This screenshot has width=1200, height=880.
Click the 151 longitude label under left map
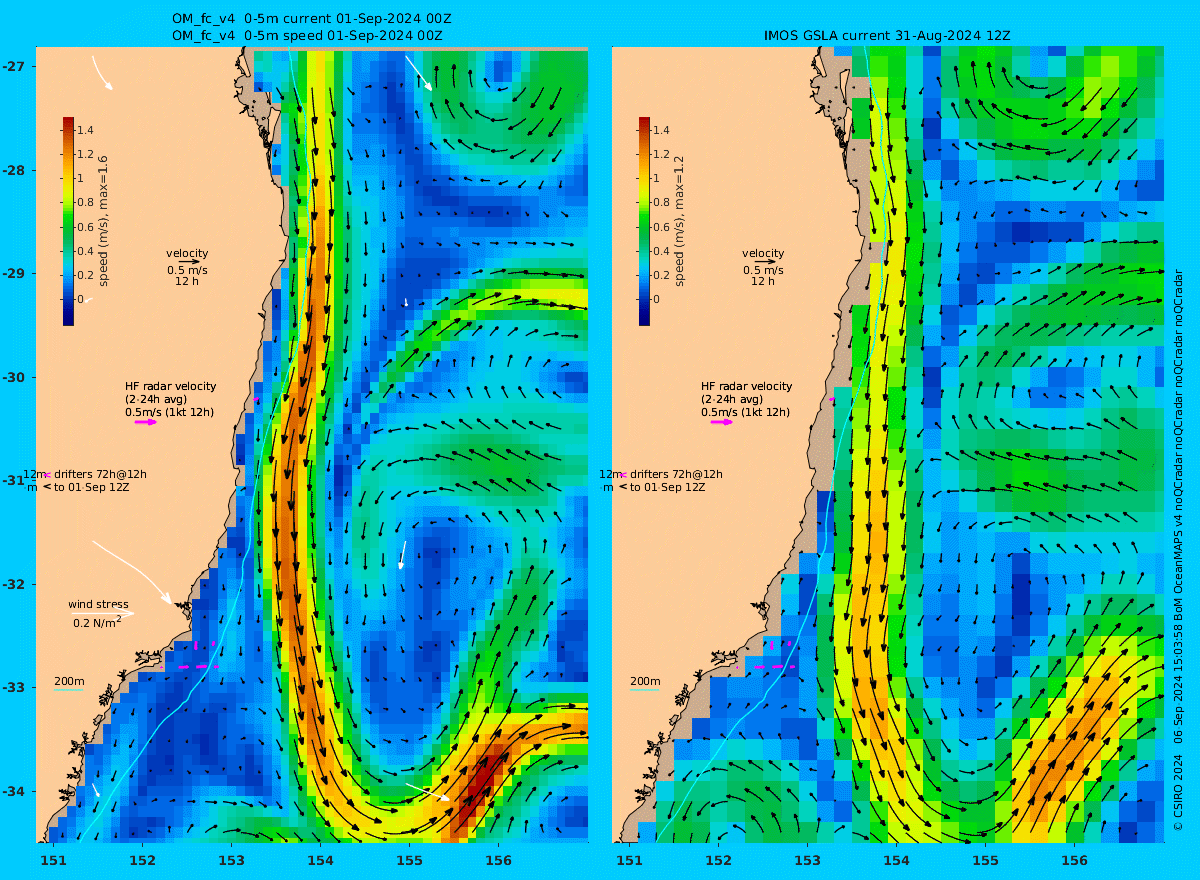(x=53, y=860)
